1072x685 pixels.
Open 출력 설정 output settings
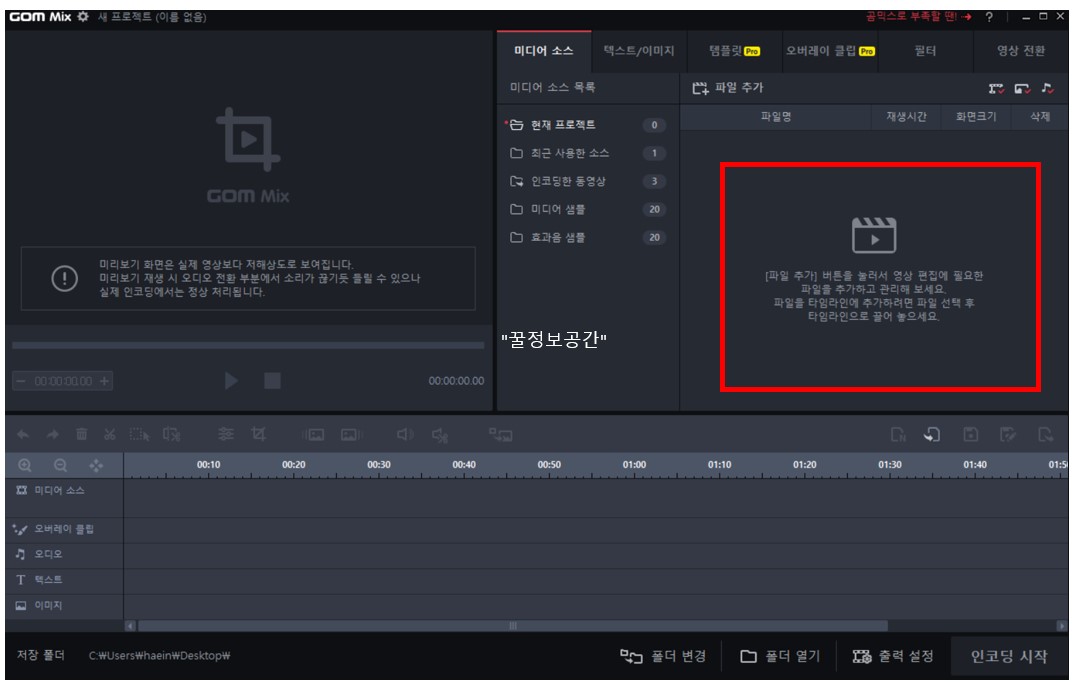tap(893, 656)
